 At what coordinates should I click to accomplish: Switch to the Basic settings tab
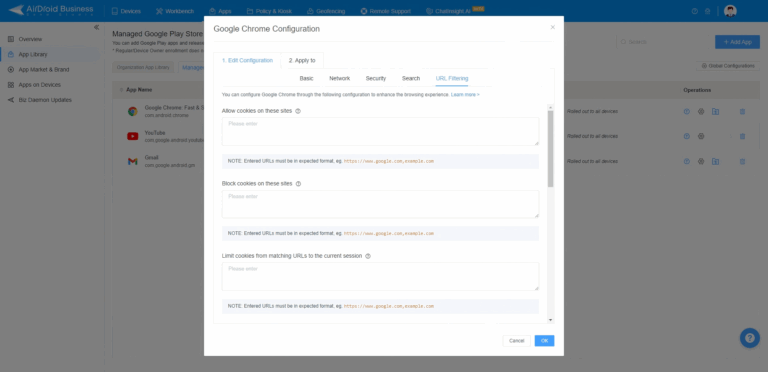click(307, 78)
